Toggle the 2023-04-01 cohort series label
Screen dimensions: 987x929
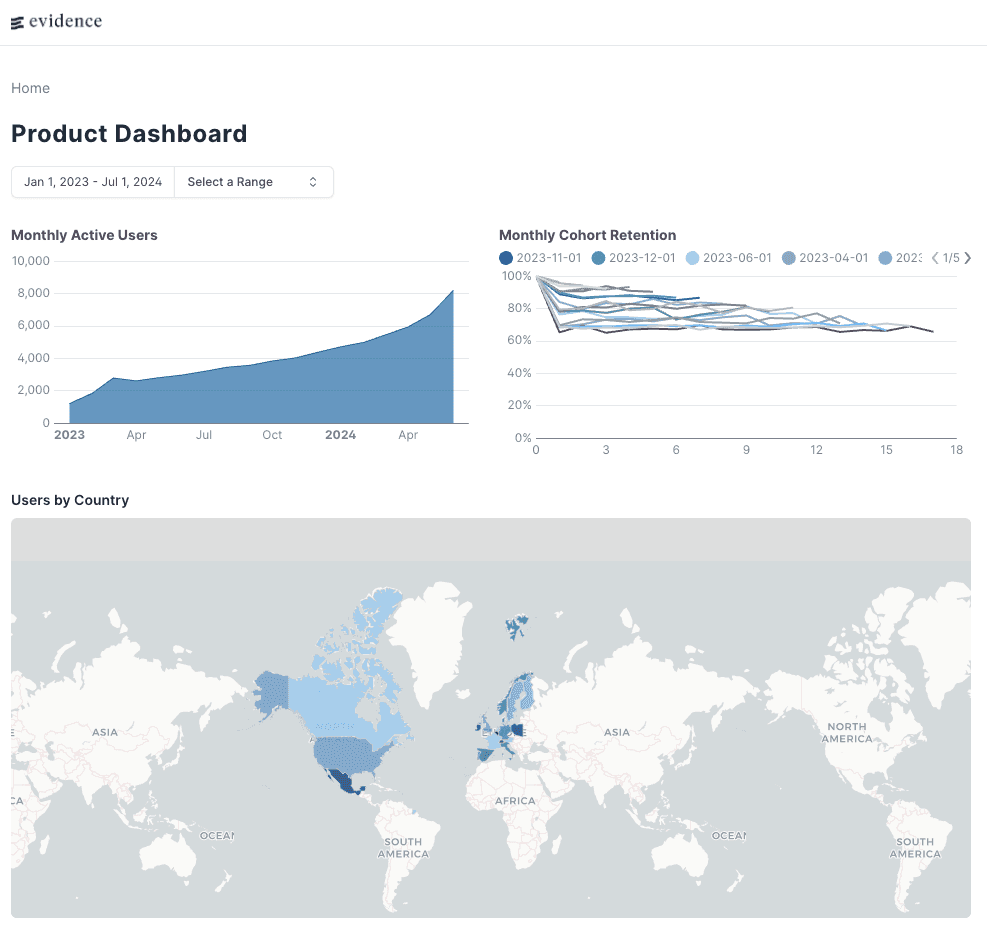tap(833, 258)
